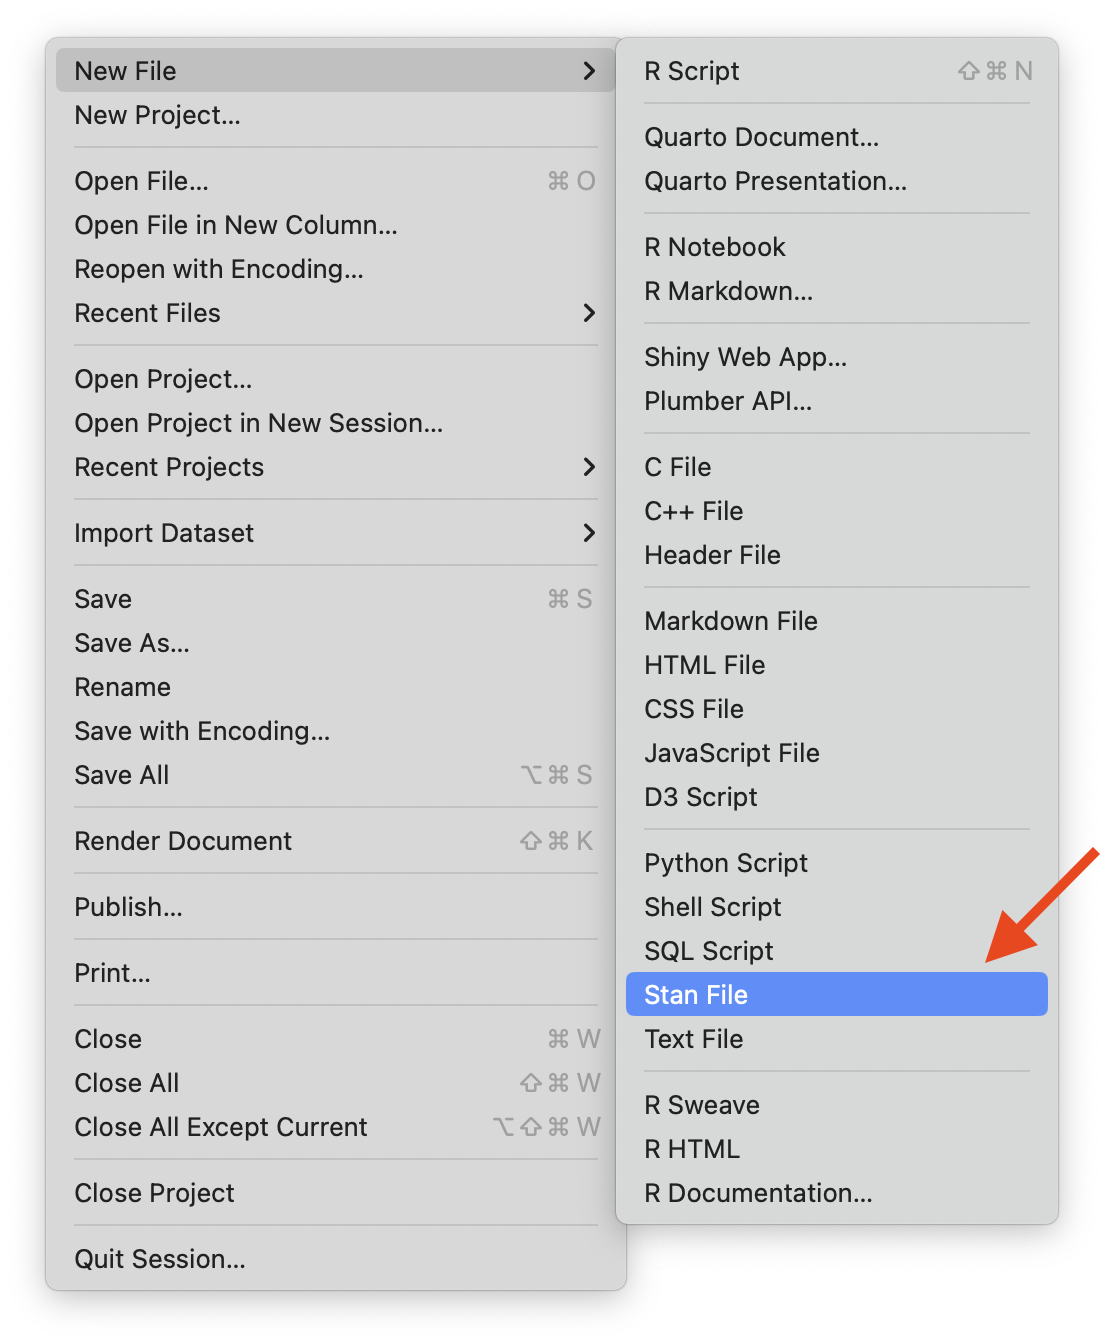This screenshot has width=1104, height=1344.
Task: Create a new Python Script
Action: (x=726, y=863)
